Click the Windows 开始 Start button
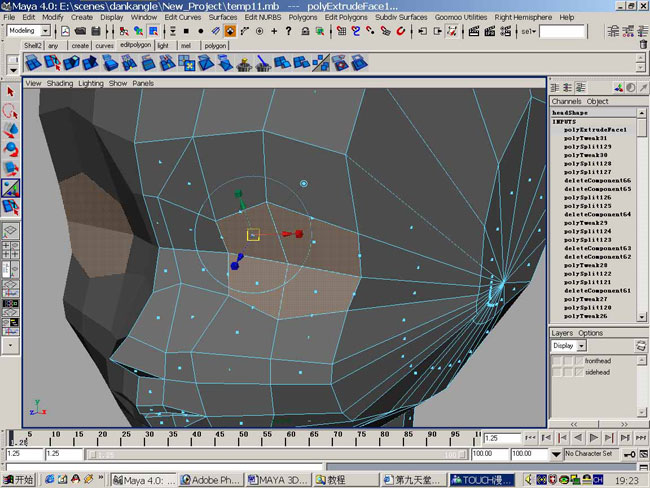The height and width of the screenshot is (488, 650). (x=18, y=480)
